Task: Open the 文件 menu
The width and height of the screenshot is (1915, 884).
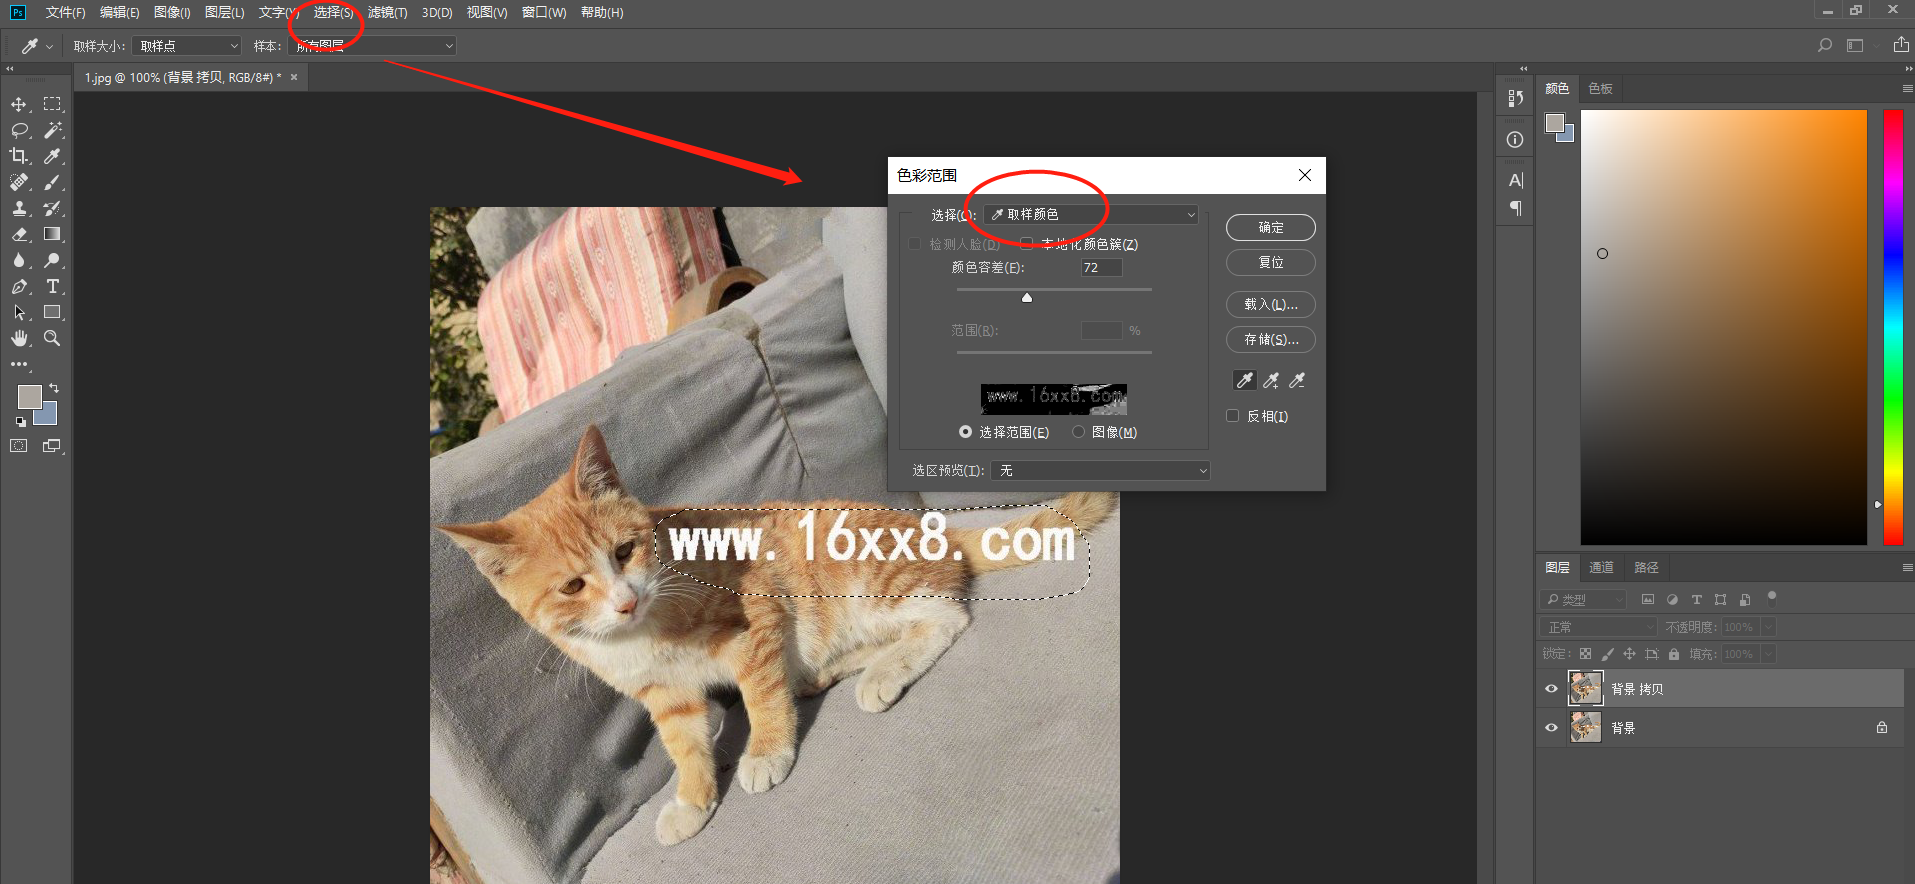Action: pyautogui.click(x=65, y=12)
